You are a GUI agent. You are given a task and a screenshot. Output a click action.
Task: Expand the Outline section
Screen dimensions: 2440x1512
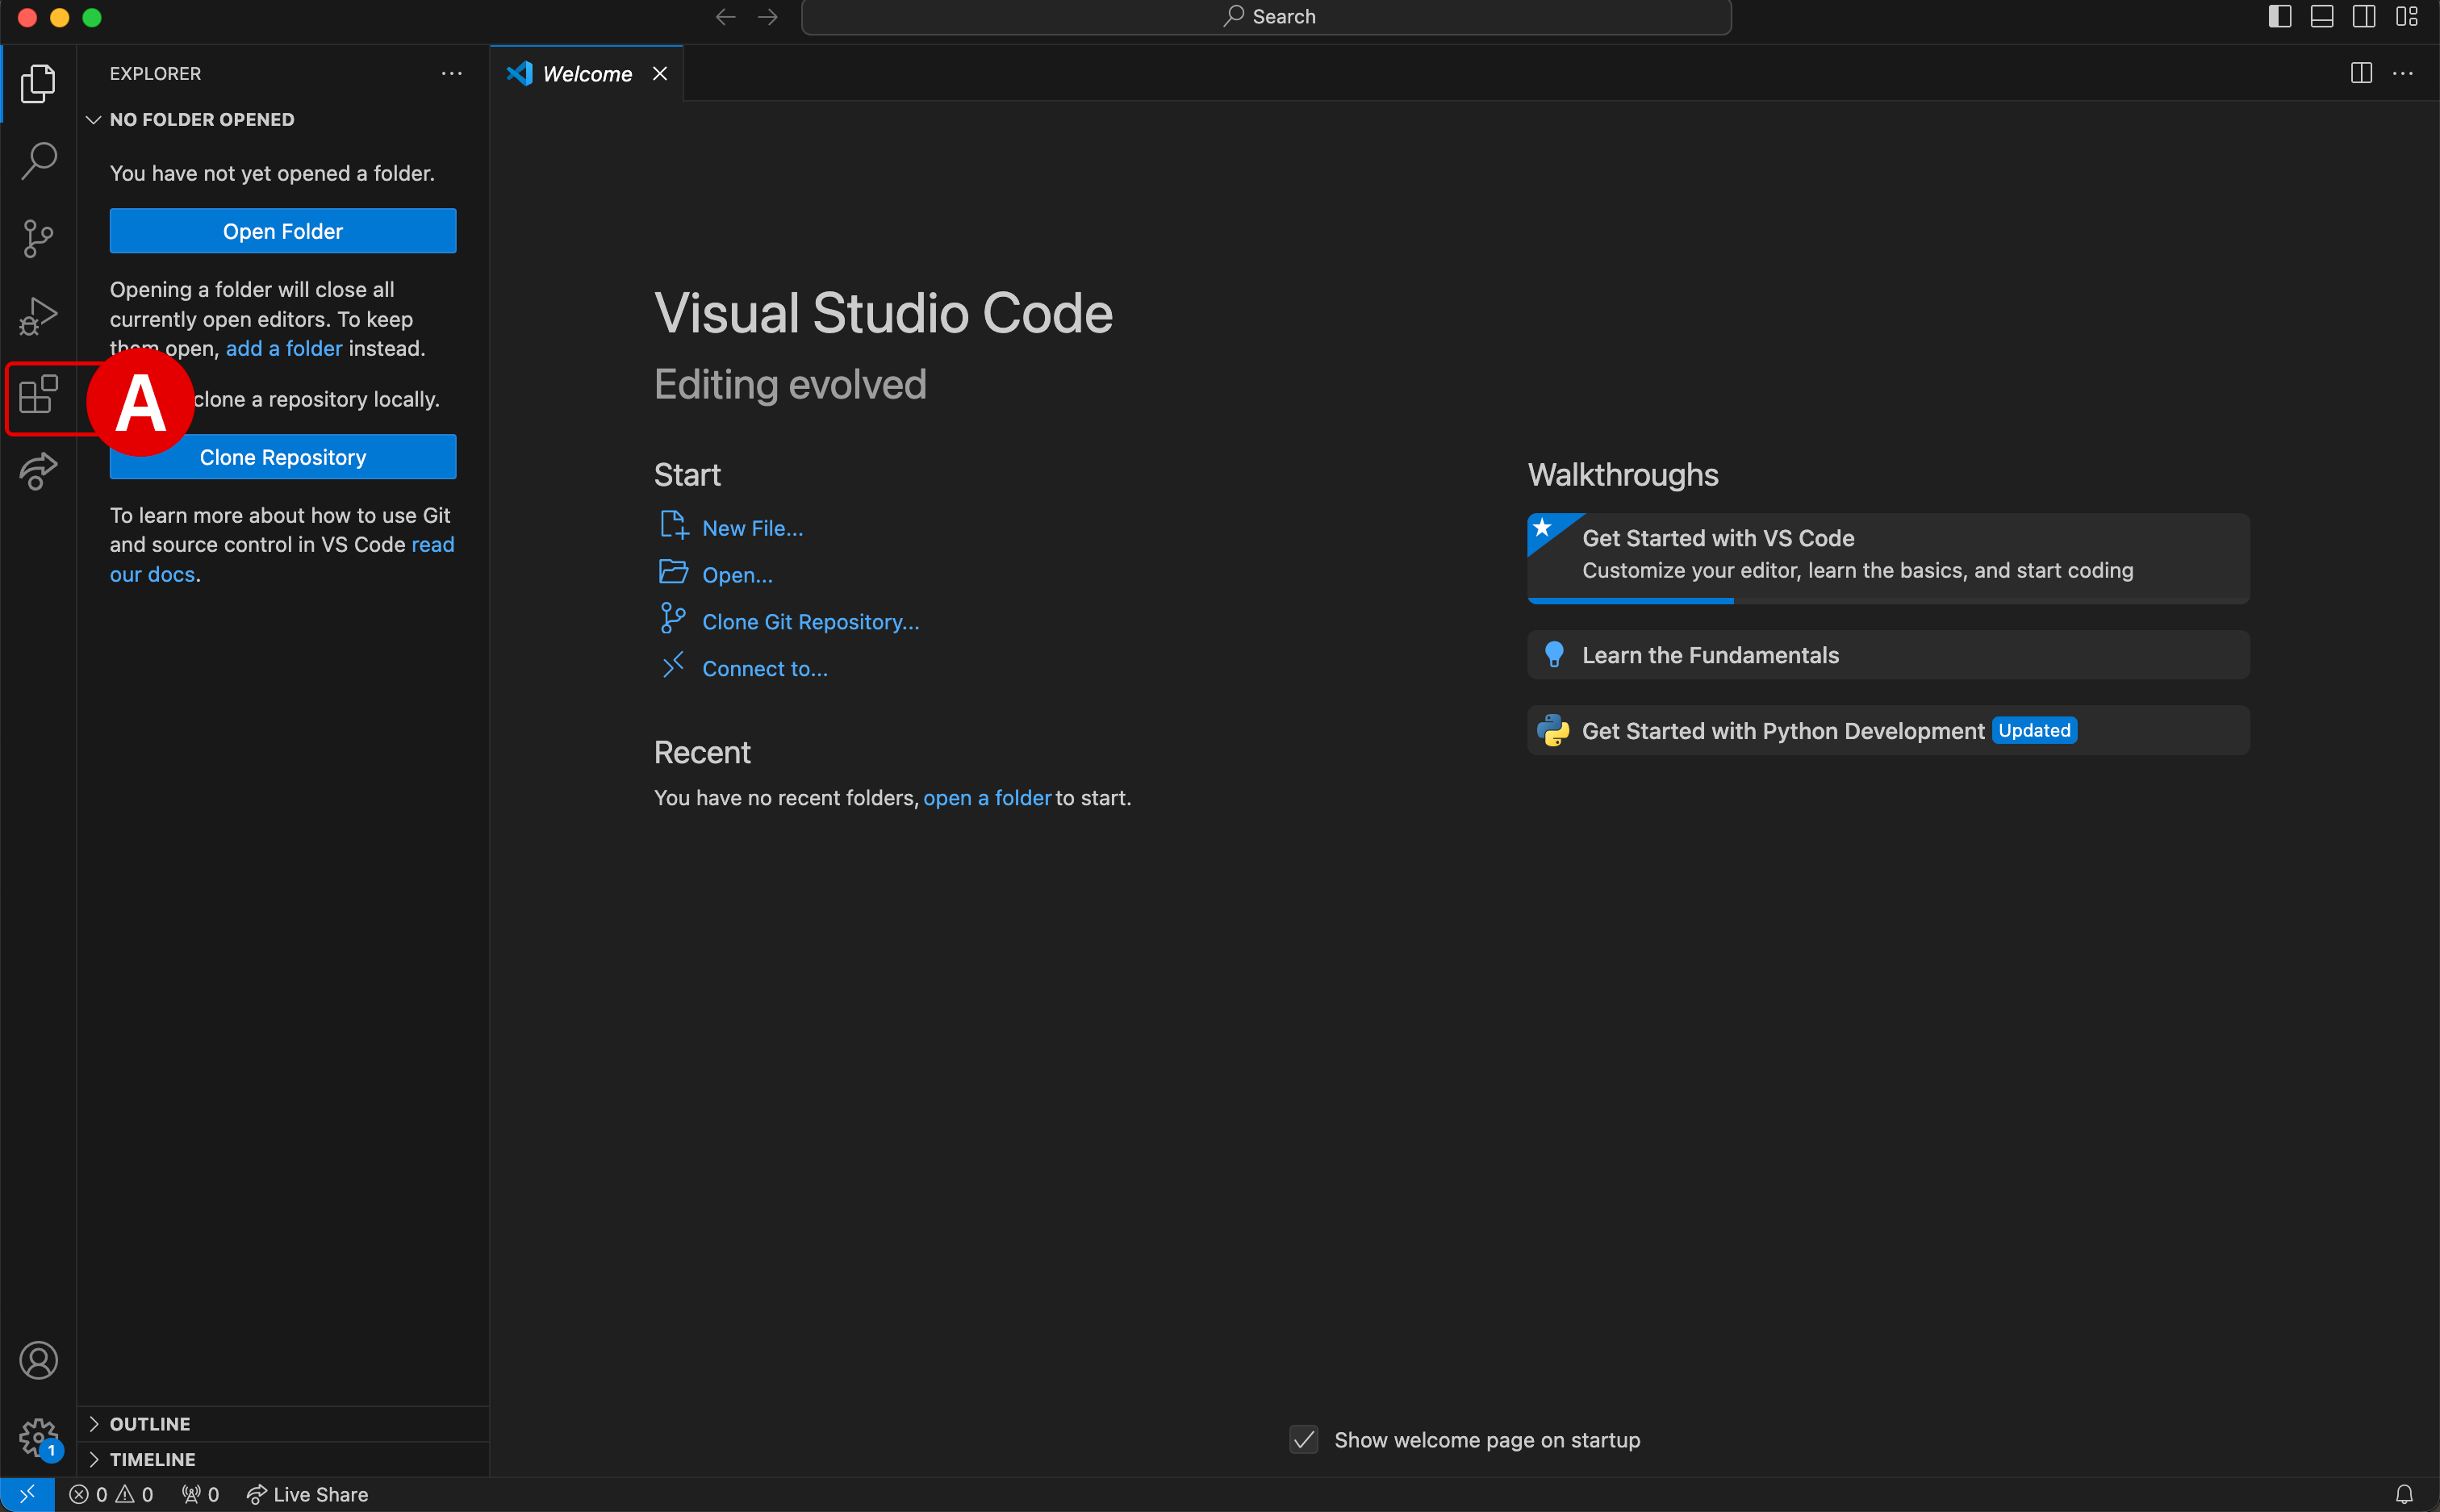point(150,1423)
